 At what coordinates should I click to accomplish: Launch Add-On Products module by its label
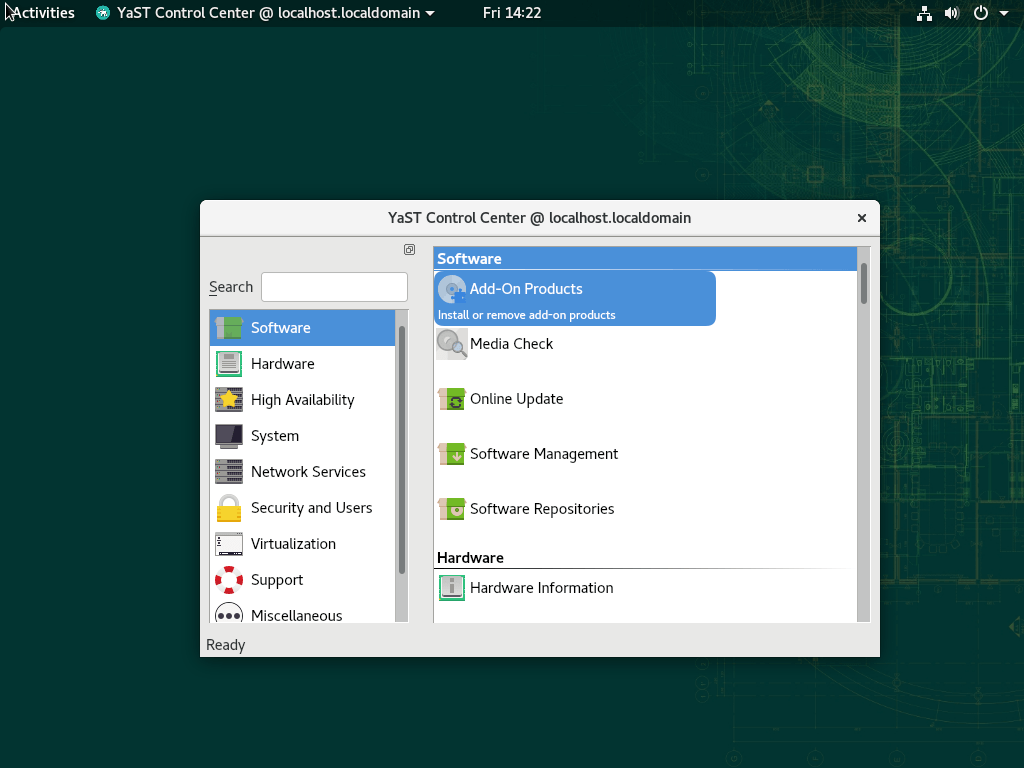point(526,289)
